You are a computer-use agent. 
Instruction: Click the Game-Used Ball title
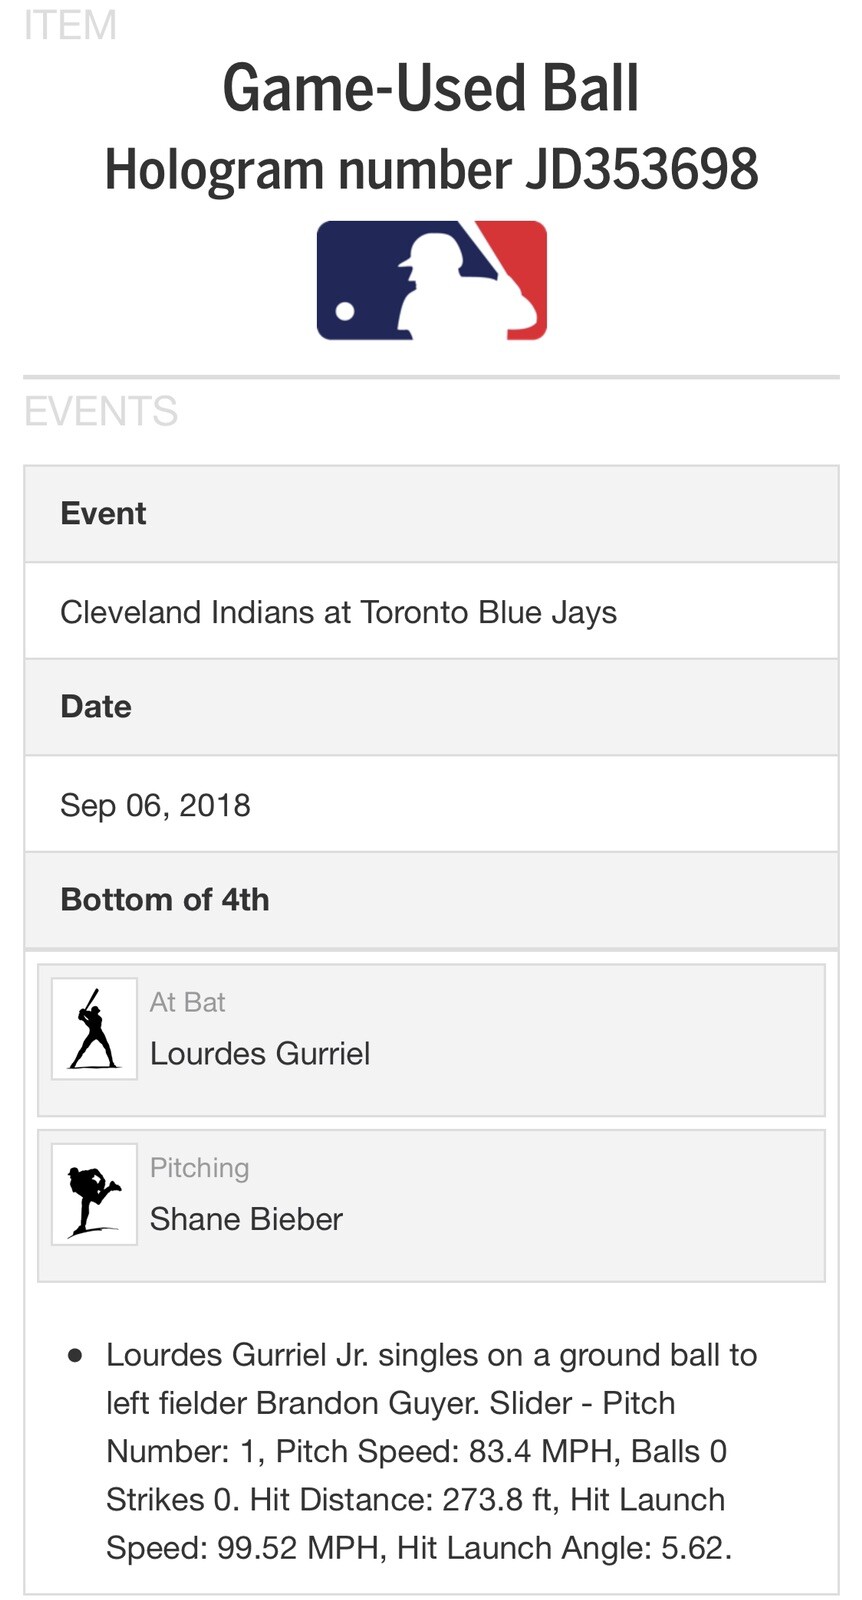coord(431,88)
